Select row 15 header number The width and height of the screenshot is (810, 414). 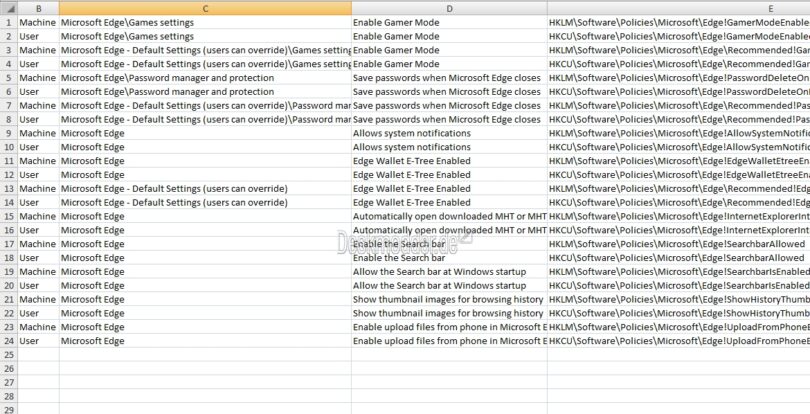(x=8, y=216)
